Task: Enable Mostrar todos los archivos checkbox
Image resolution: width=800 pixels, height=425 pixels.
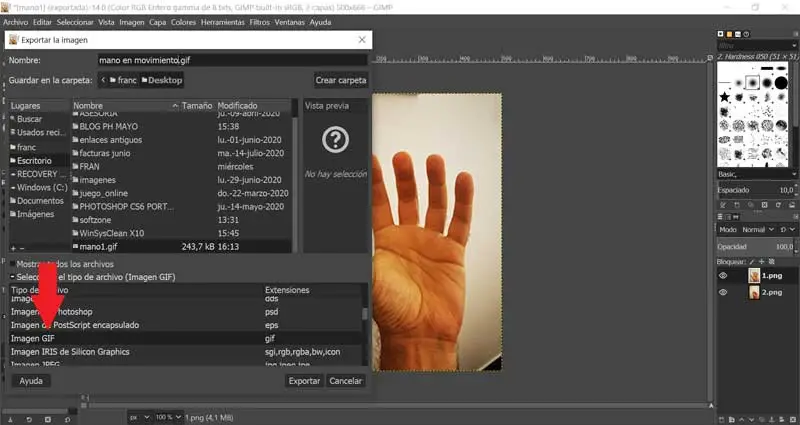Action: [12, 264]
